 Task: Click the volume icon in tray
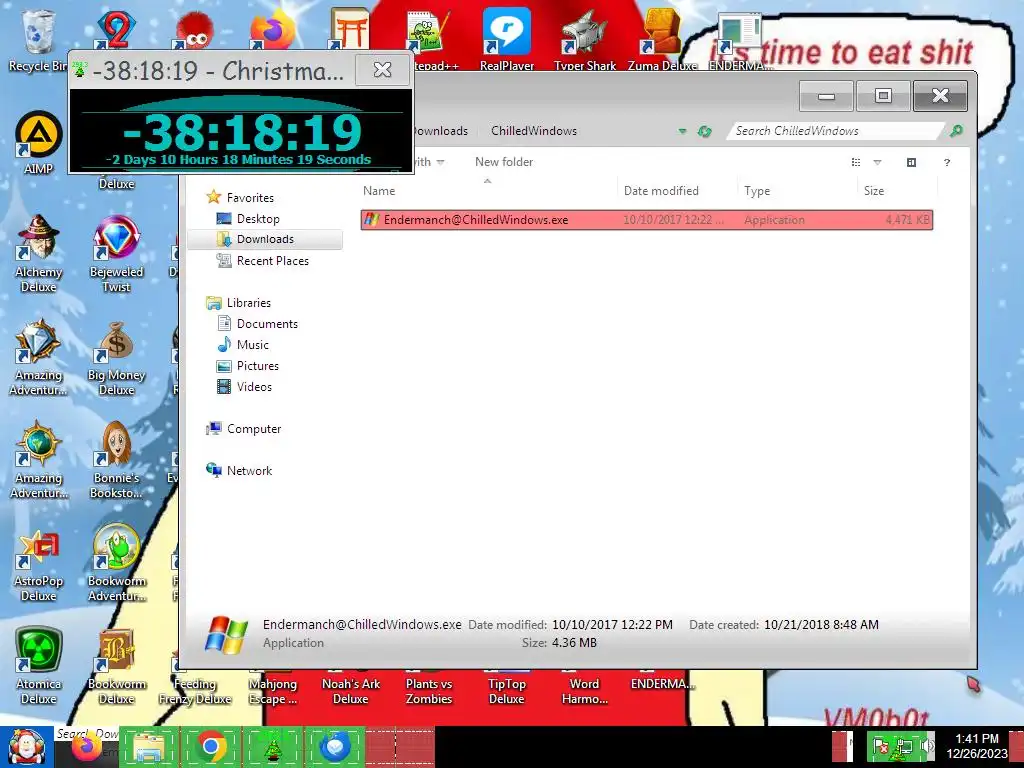pos(927,746)
